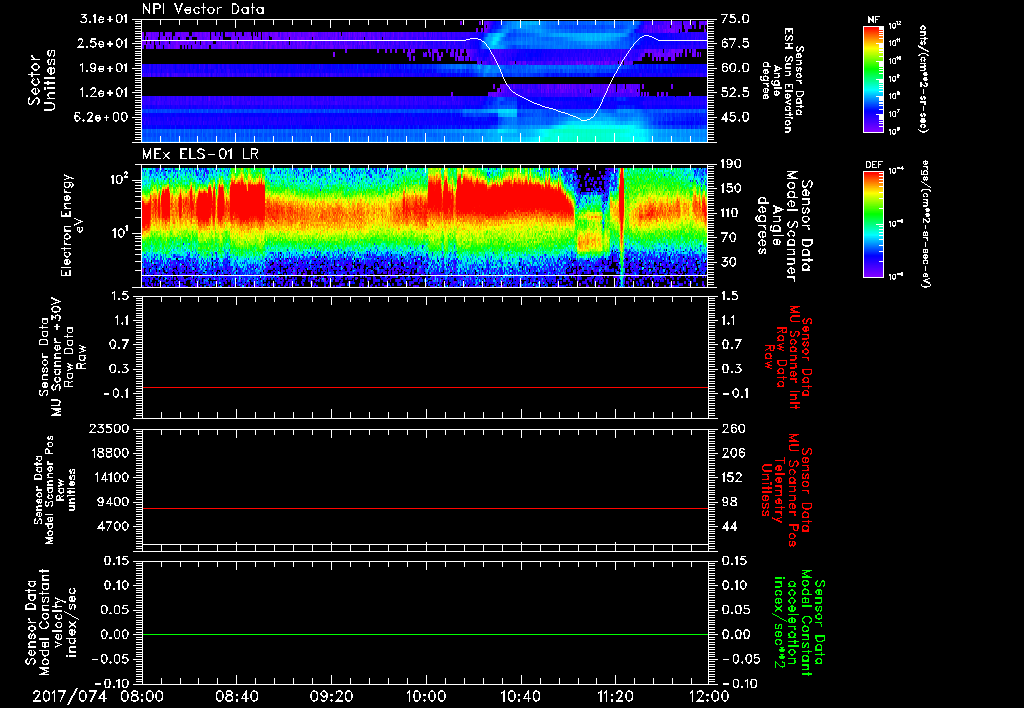Click the 190 scanner angle tick
1024x708 pixels.
tap(732, 164)
